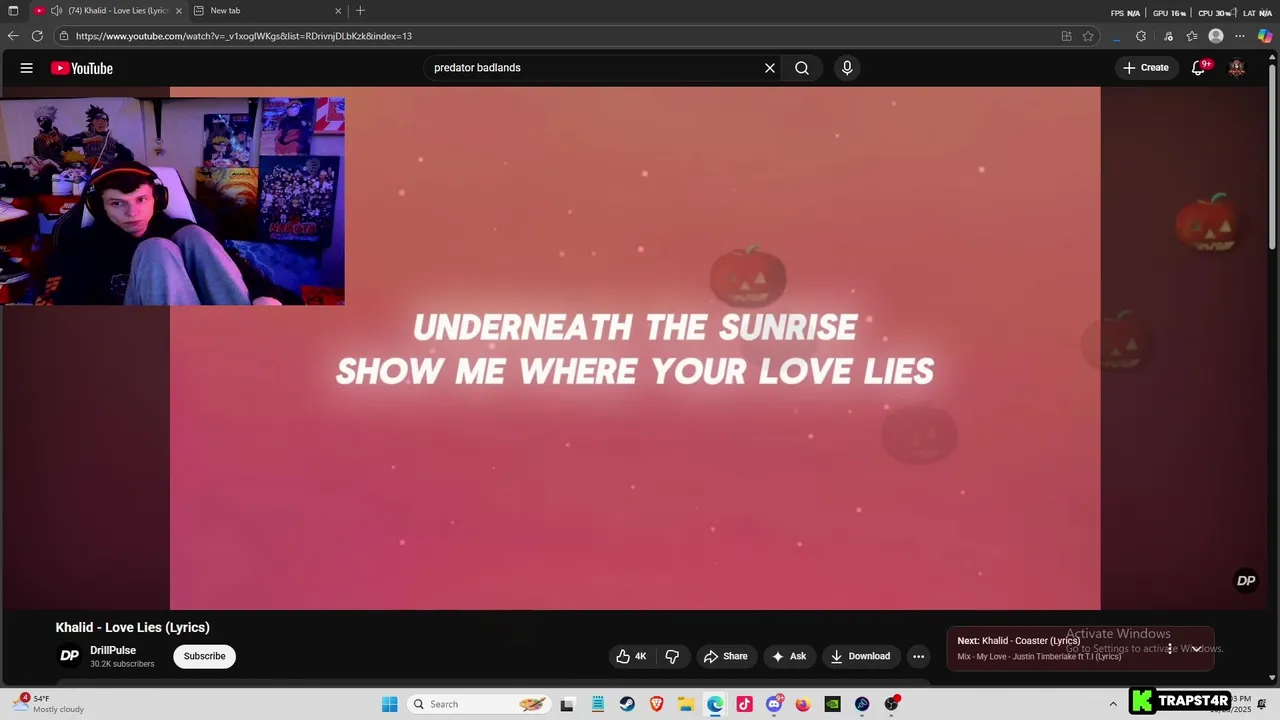Open the Copilot sidebar icon
This screenshot has width=1280, height=720.
point(1265,36)
